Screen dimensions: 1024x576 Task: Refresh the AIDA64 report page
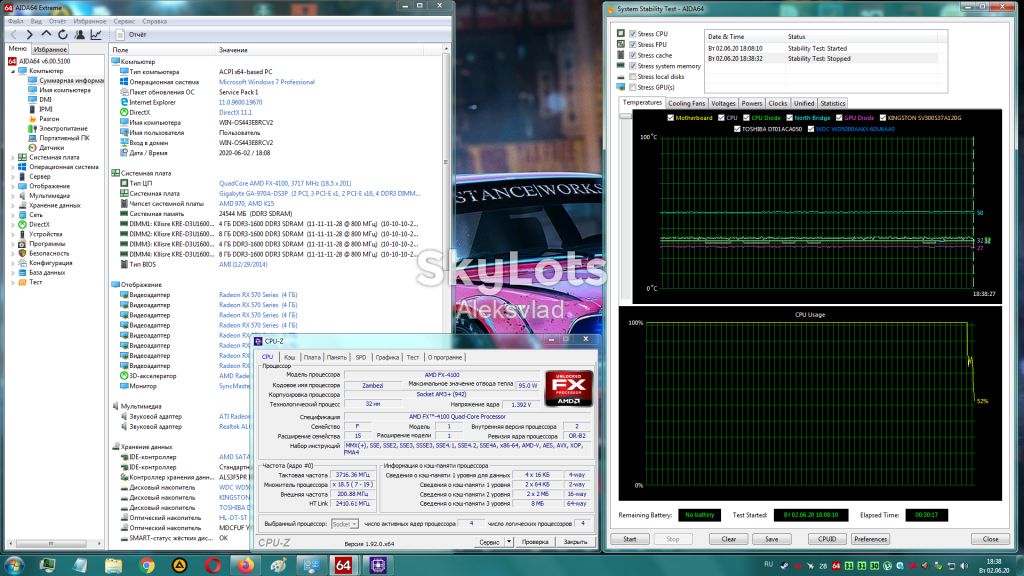[x=63, y=35]
